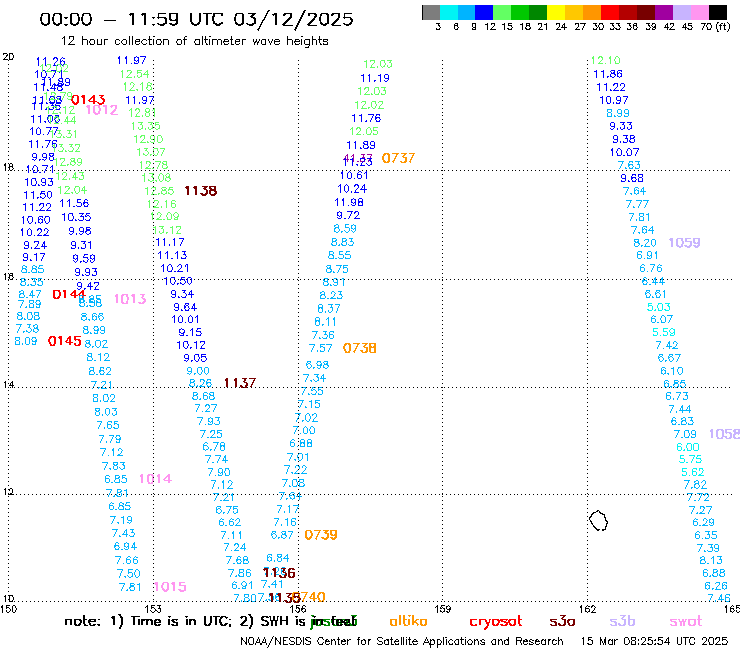
Task: Click the wave height value 12.05
Action: pos(364,131)
